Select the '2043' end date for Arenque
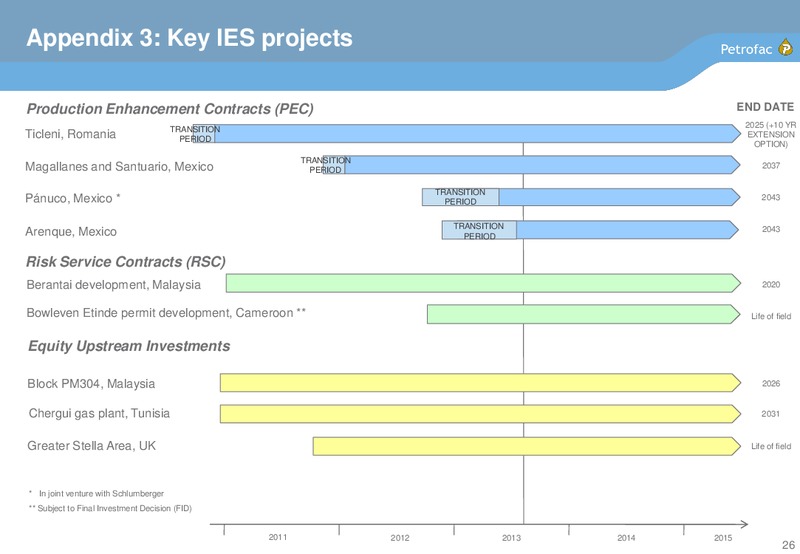The image size is (800, 554). click(771, 230)
